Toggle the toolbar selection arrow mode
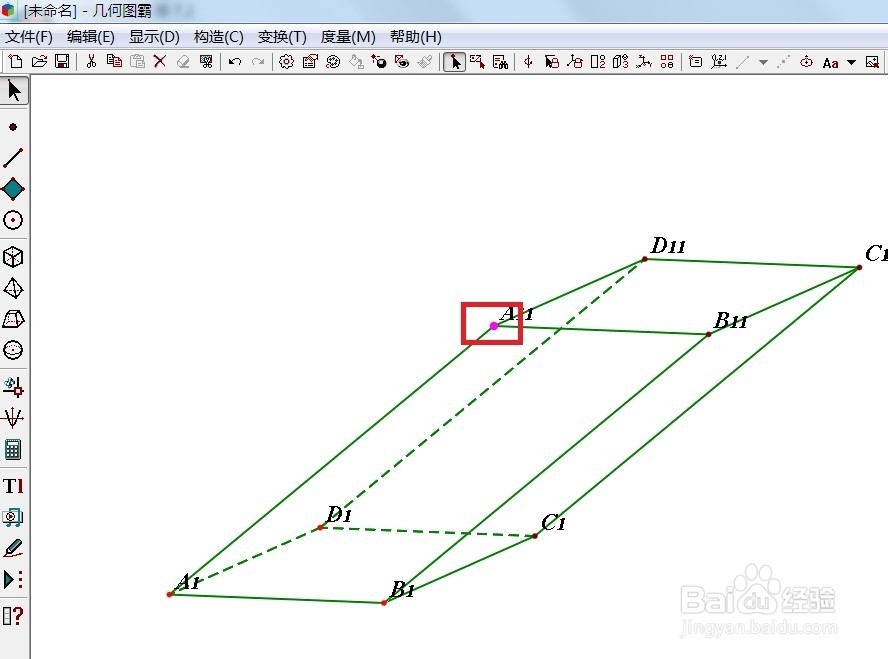The image size is (888, 659). (x=454, y=61)
